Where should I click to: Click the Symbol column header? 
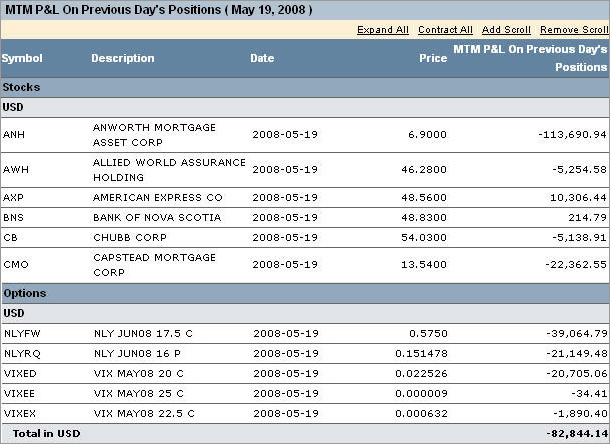(22, 58)
